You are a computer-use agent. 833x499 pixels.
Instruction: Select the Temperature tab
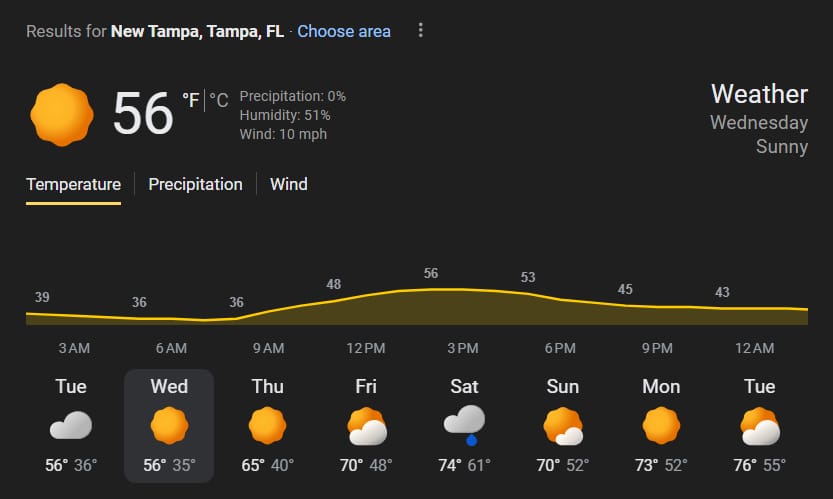pos(73,184)
